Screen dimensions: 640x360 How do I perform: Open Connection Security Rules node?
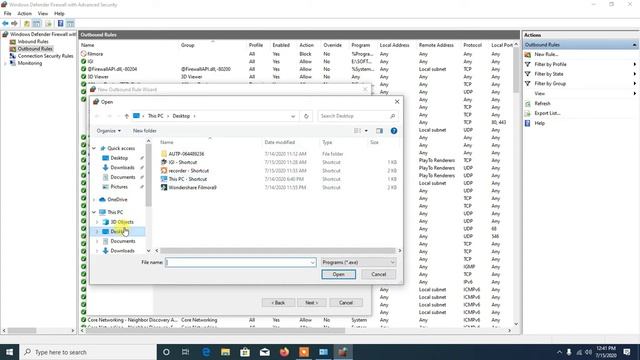coord(45,56)
